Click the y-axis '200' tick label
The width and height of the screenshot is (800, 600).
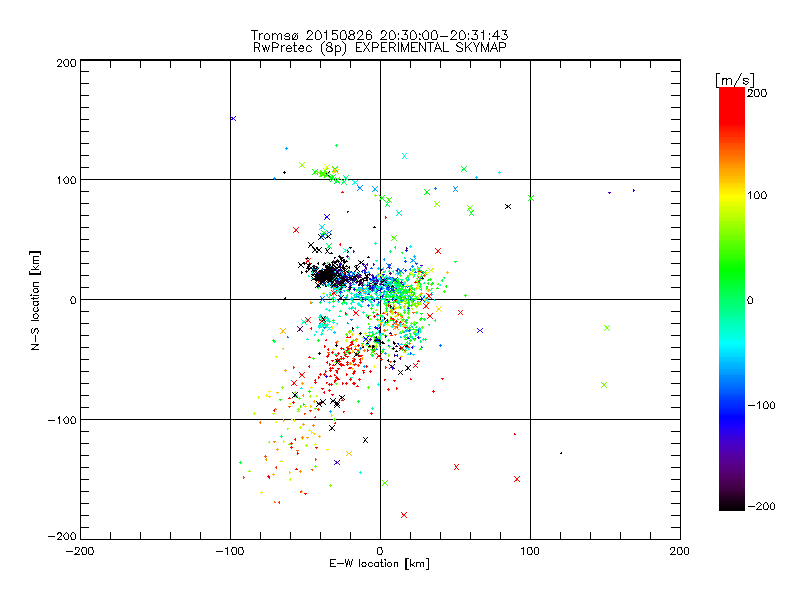tap(66, 63)
